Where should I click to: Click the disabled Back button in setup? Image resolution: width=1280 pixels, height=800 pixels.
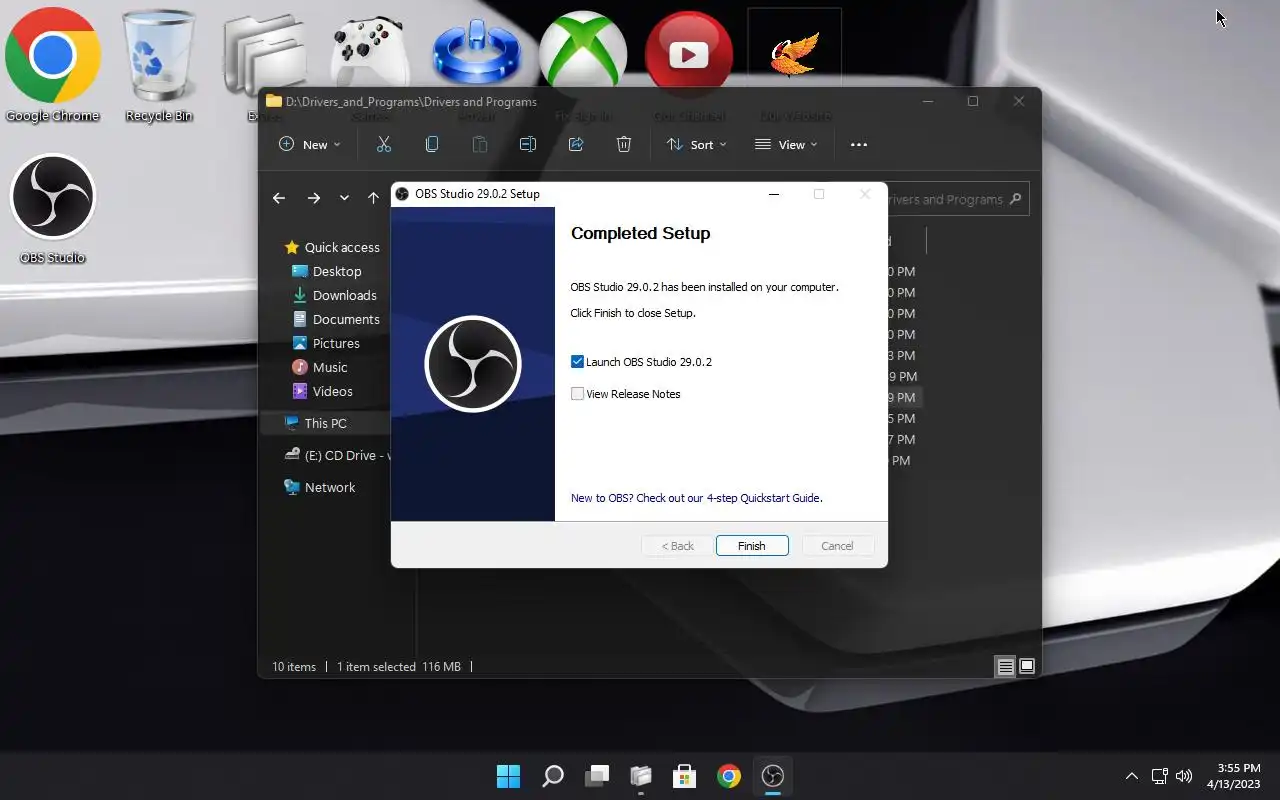pos(677,546)
